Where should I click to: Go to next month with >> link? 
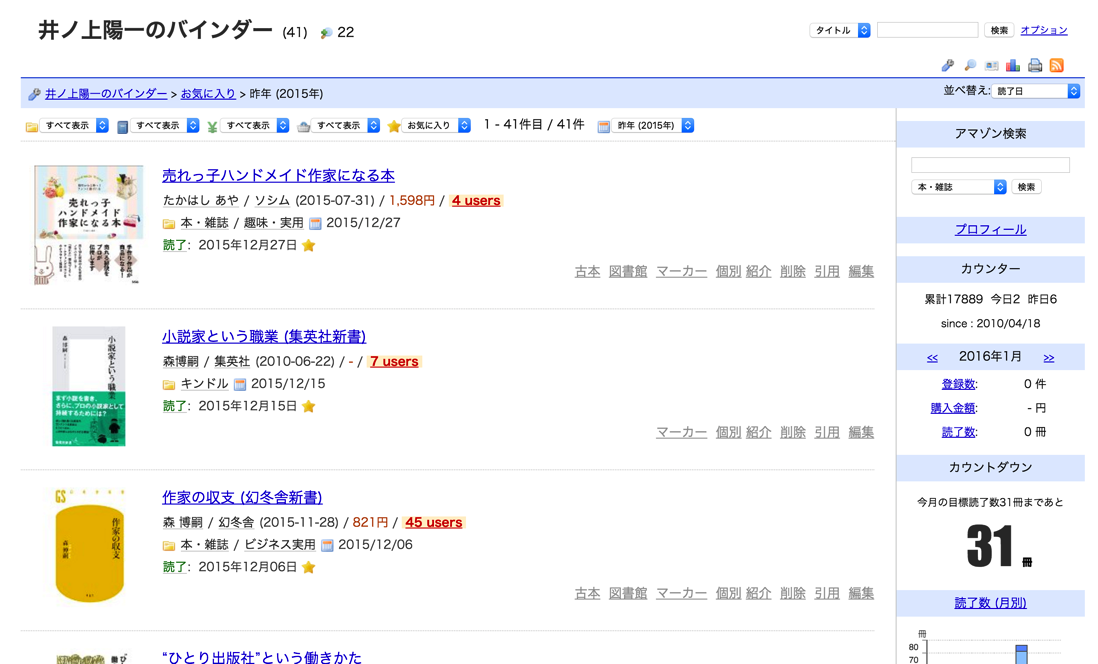coord(1048,358)
